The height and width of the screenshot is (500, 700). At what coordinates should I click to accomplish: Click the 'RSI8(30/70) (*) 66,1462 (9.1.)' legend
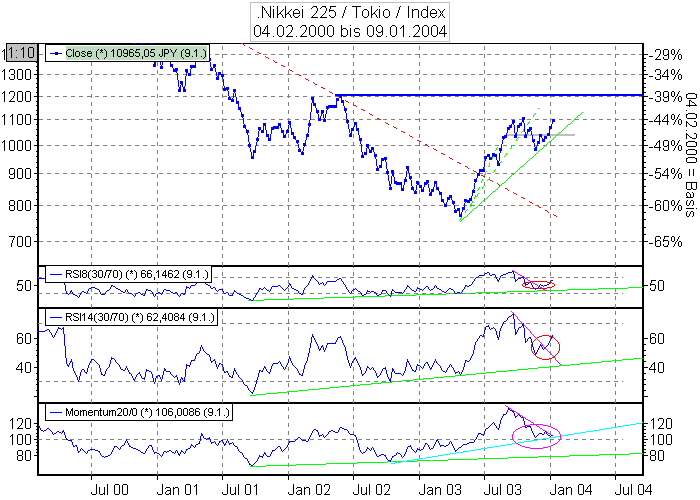[129, 274]
